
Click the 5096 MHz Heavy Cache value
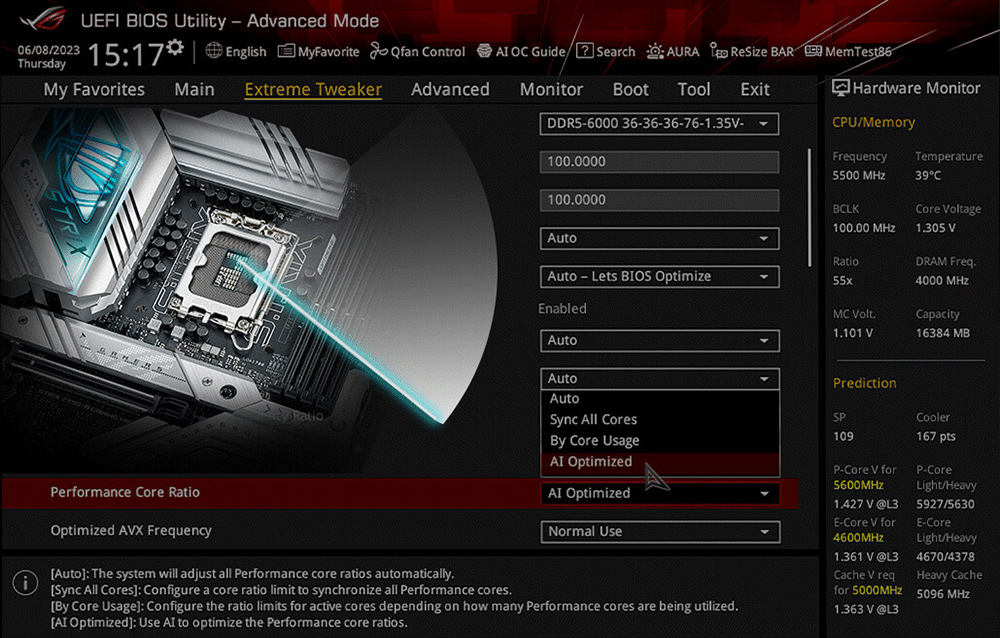(x=943, y=595)
